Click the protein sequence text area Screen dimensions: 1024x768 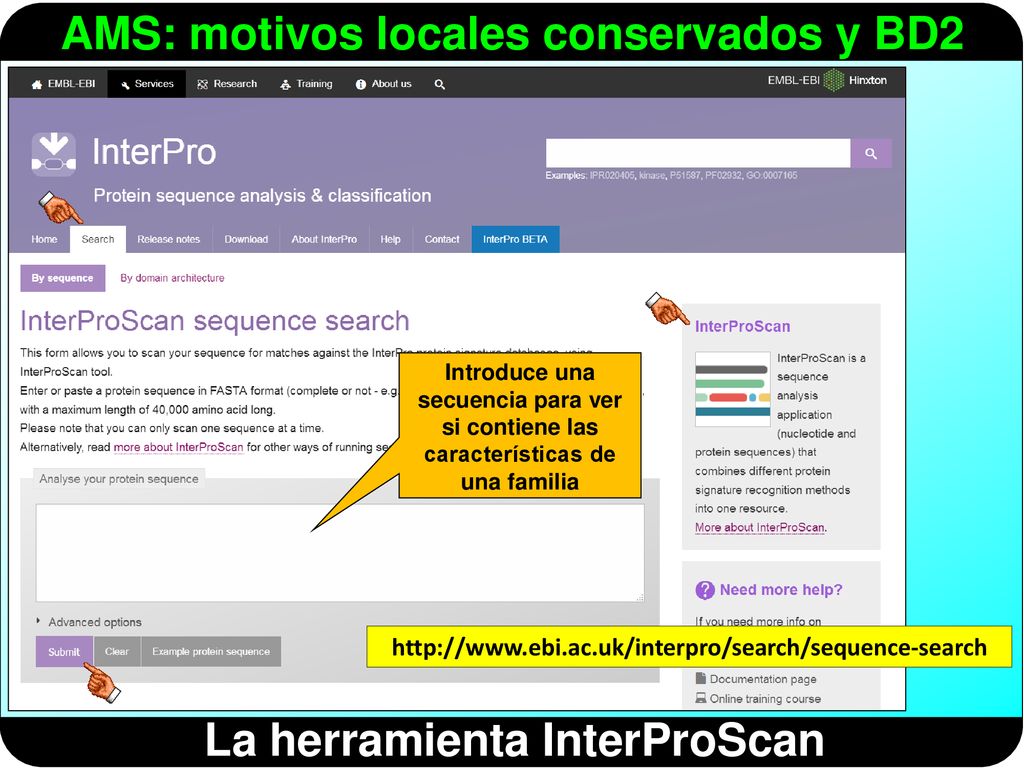click(340, 552)
